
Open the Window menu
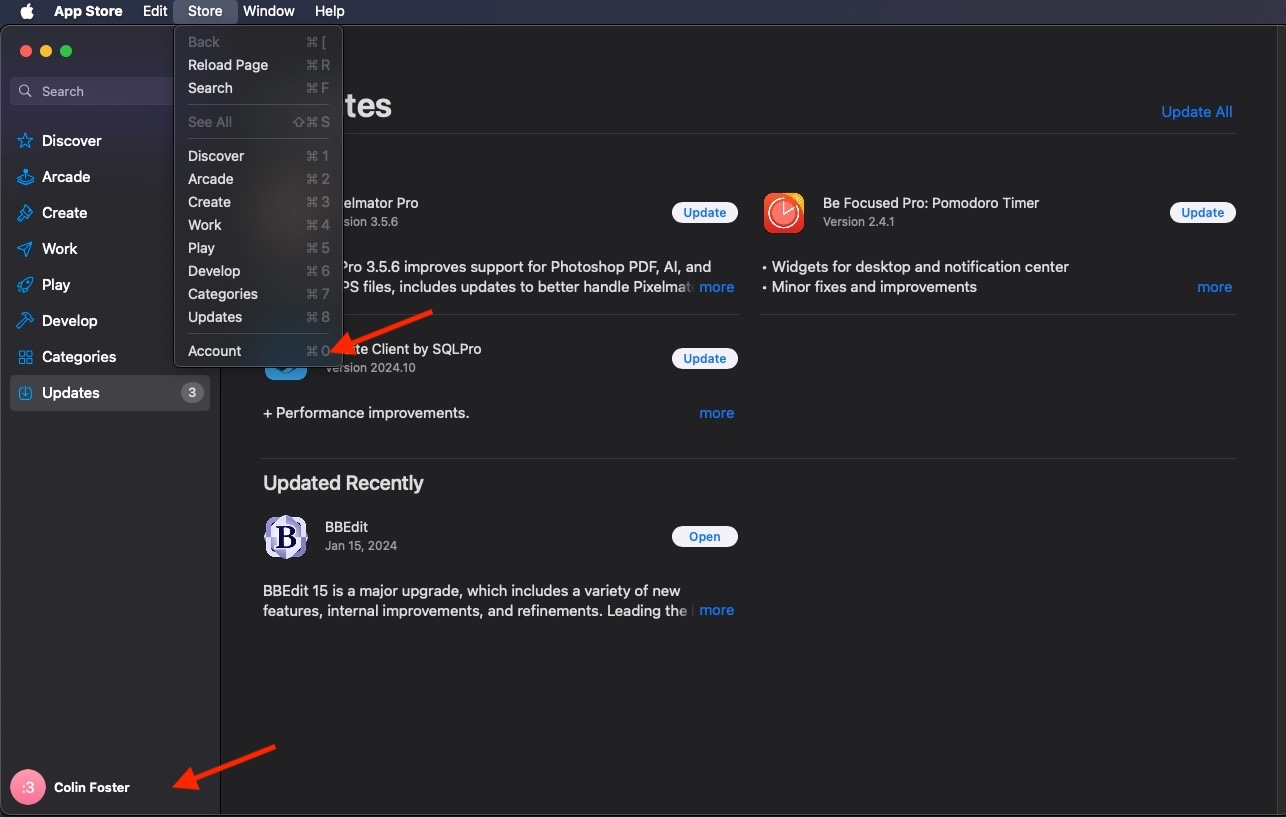(269, 11)
